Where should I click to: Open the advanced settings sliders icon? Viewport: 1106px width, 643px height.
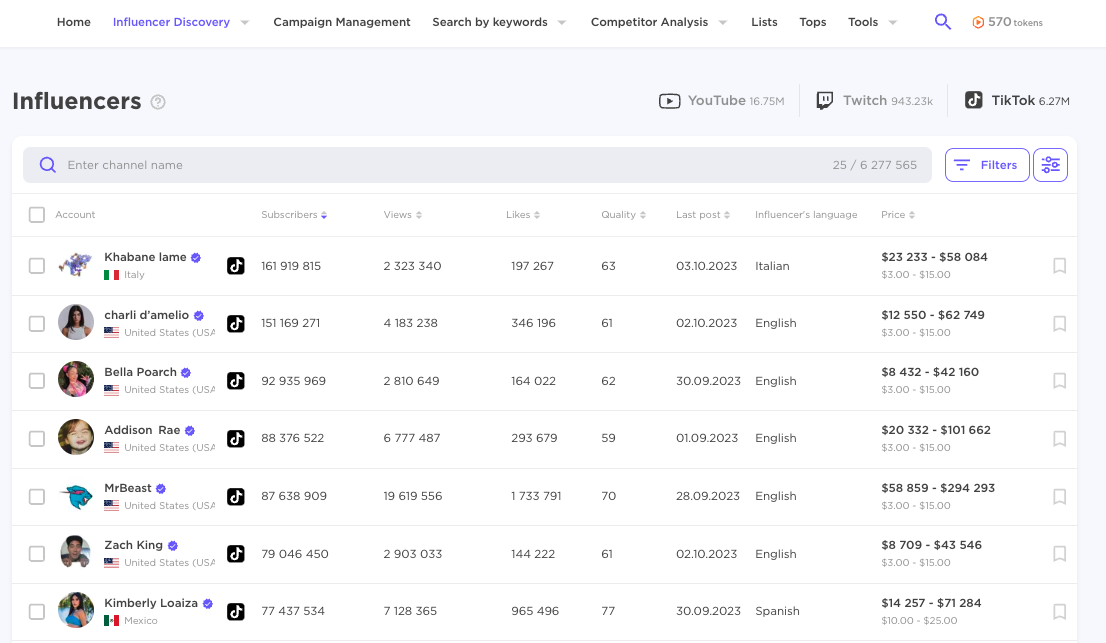click(1050, 165)
